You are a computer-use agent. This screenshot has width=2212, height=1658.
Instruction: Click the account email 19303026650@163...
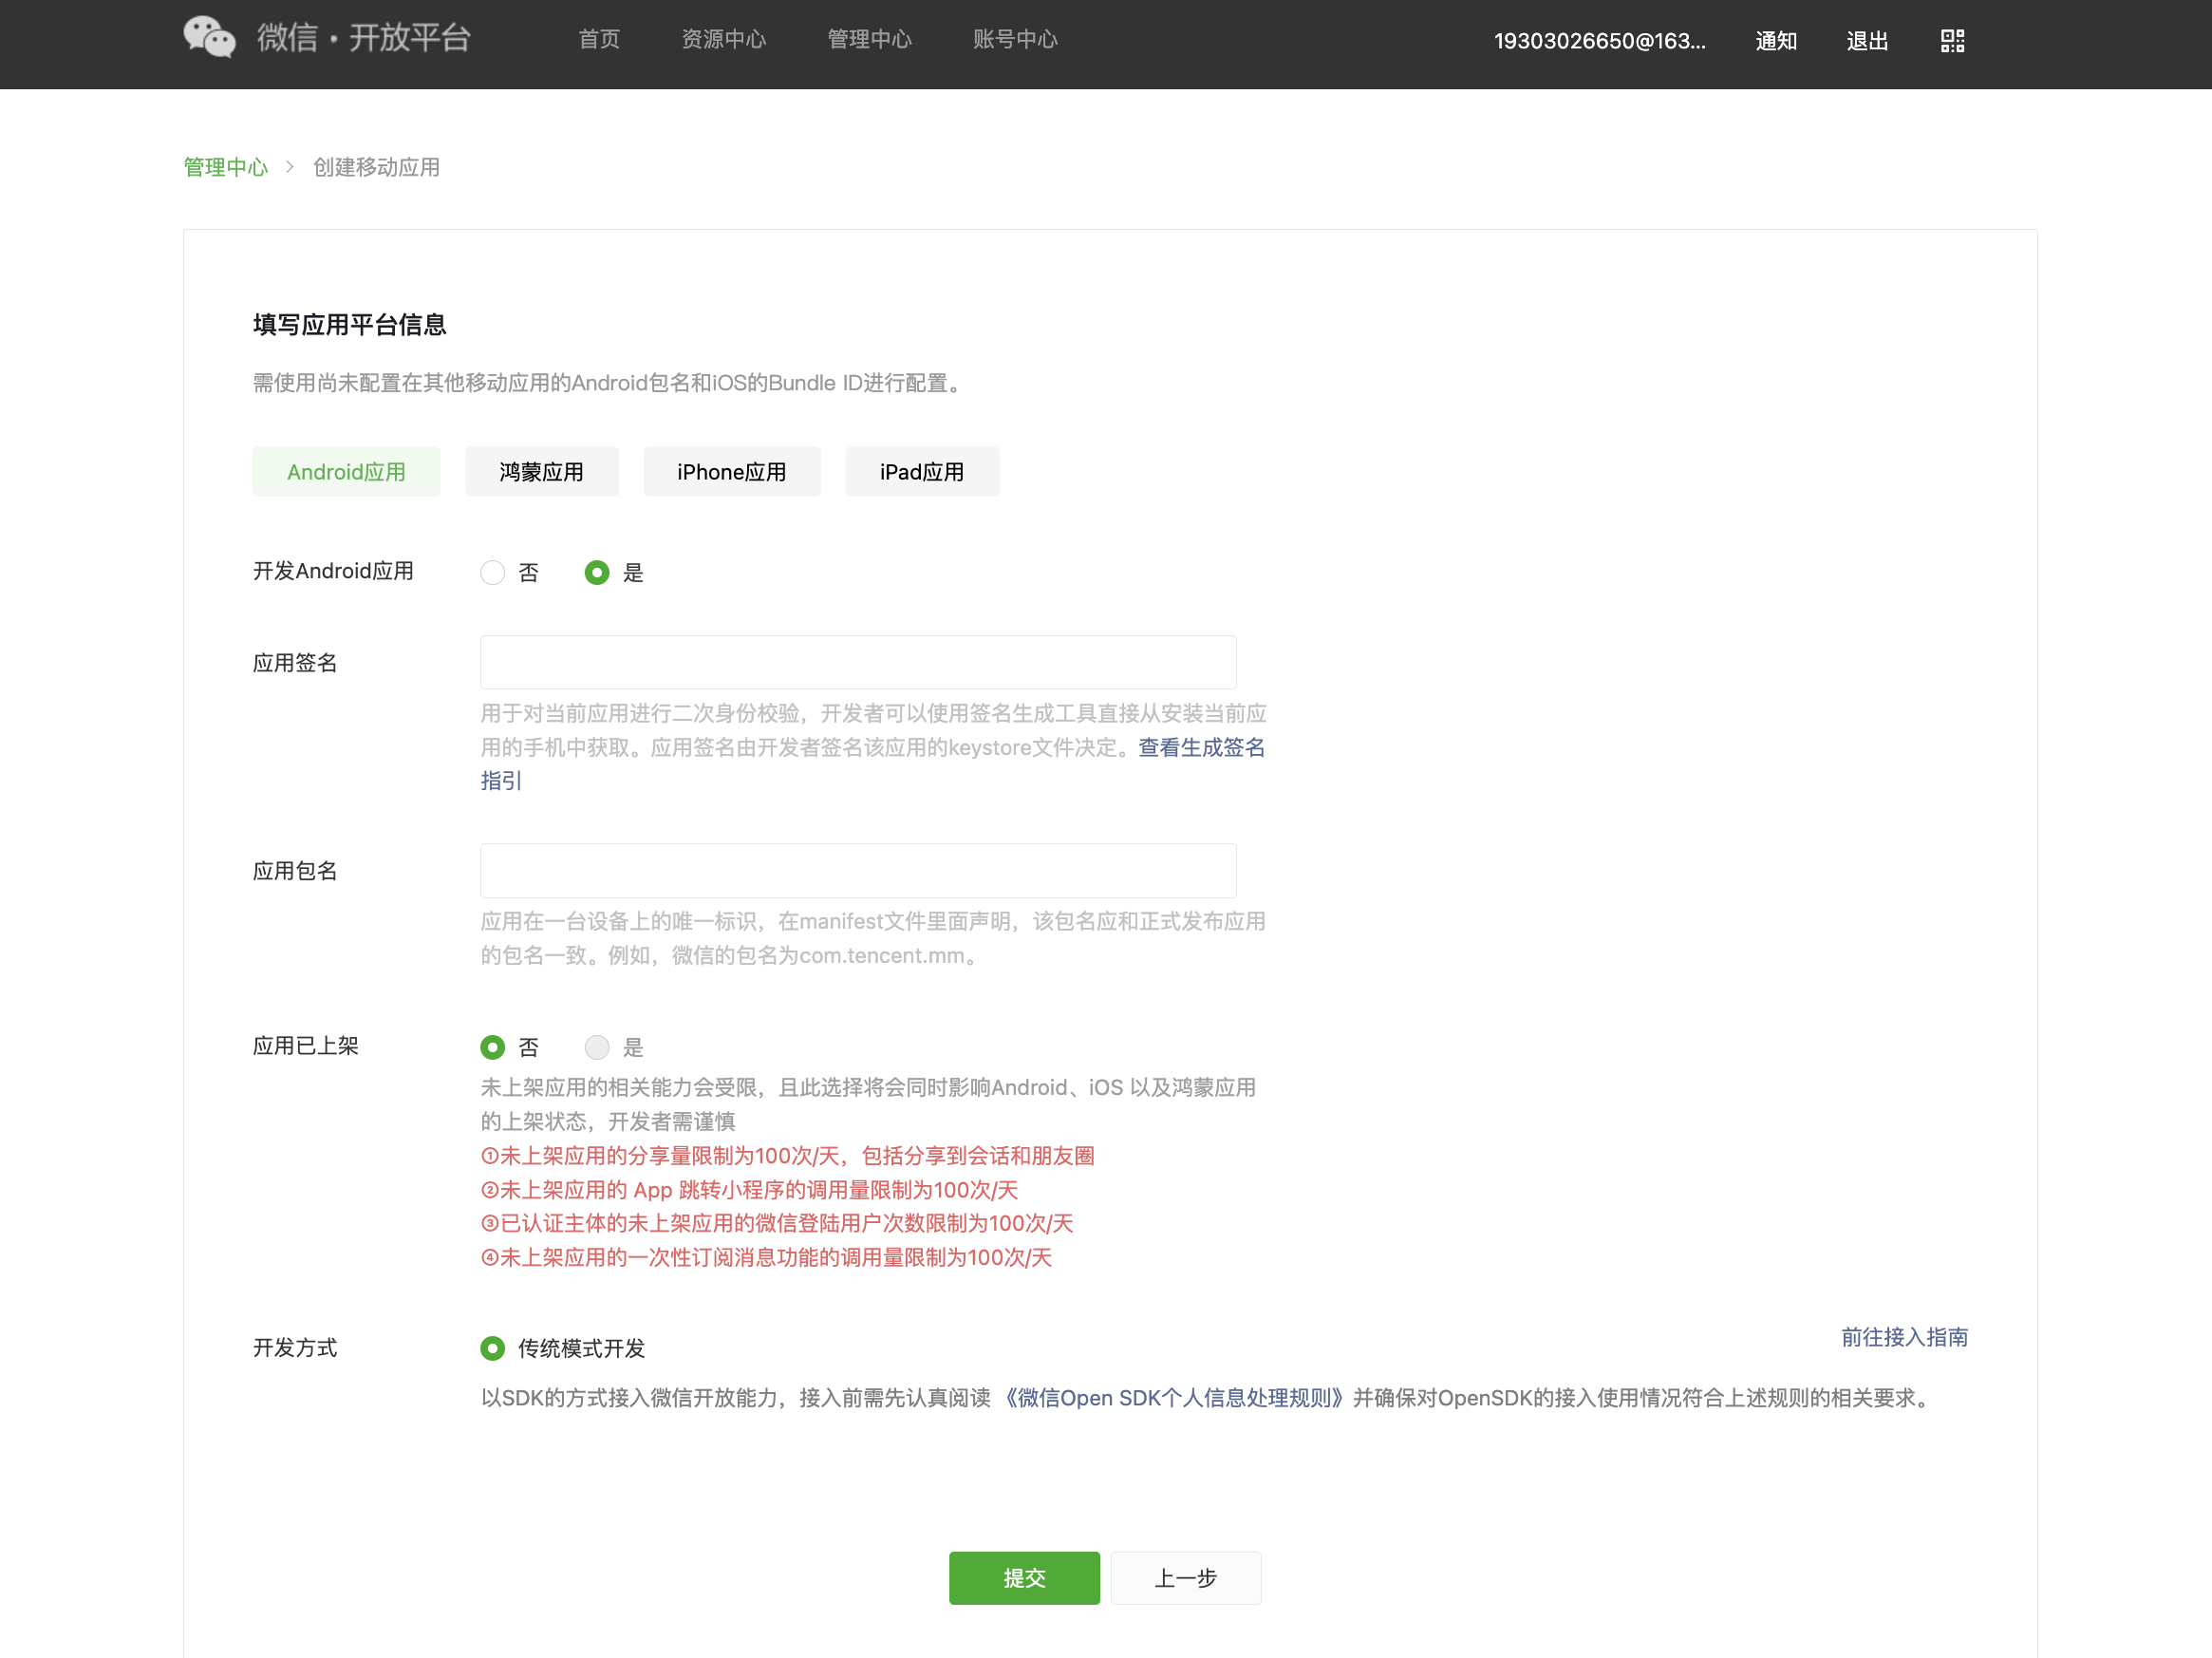coord(1599,41)
